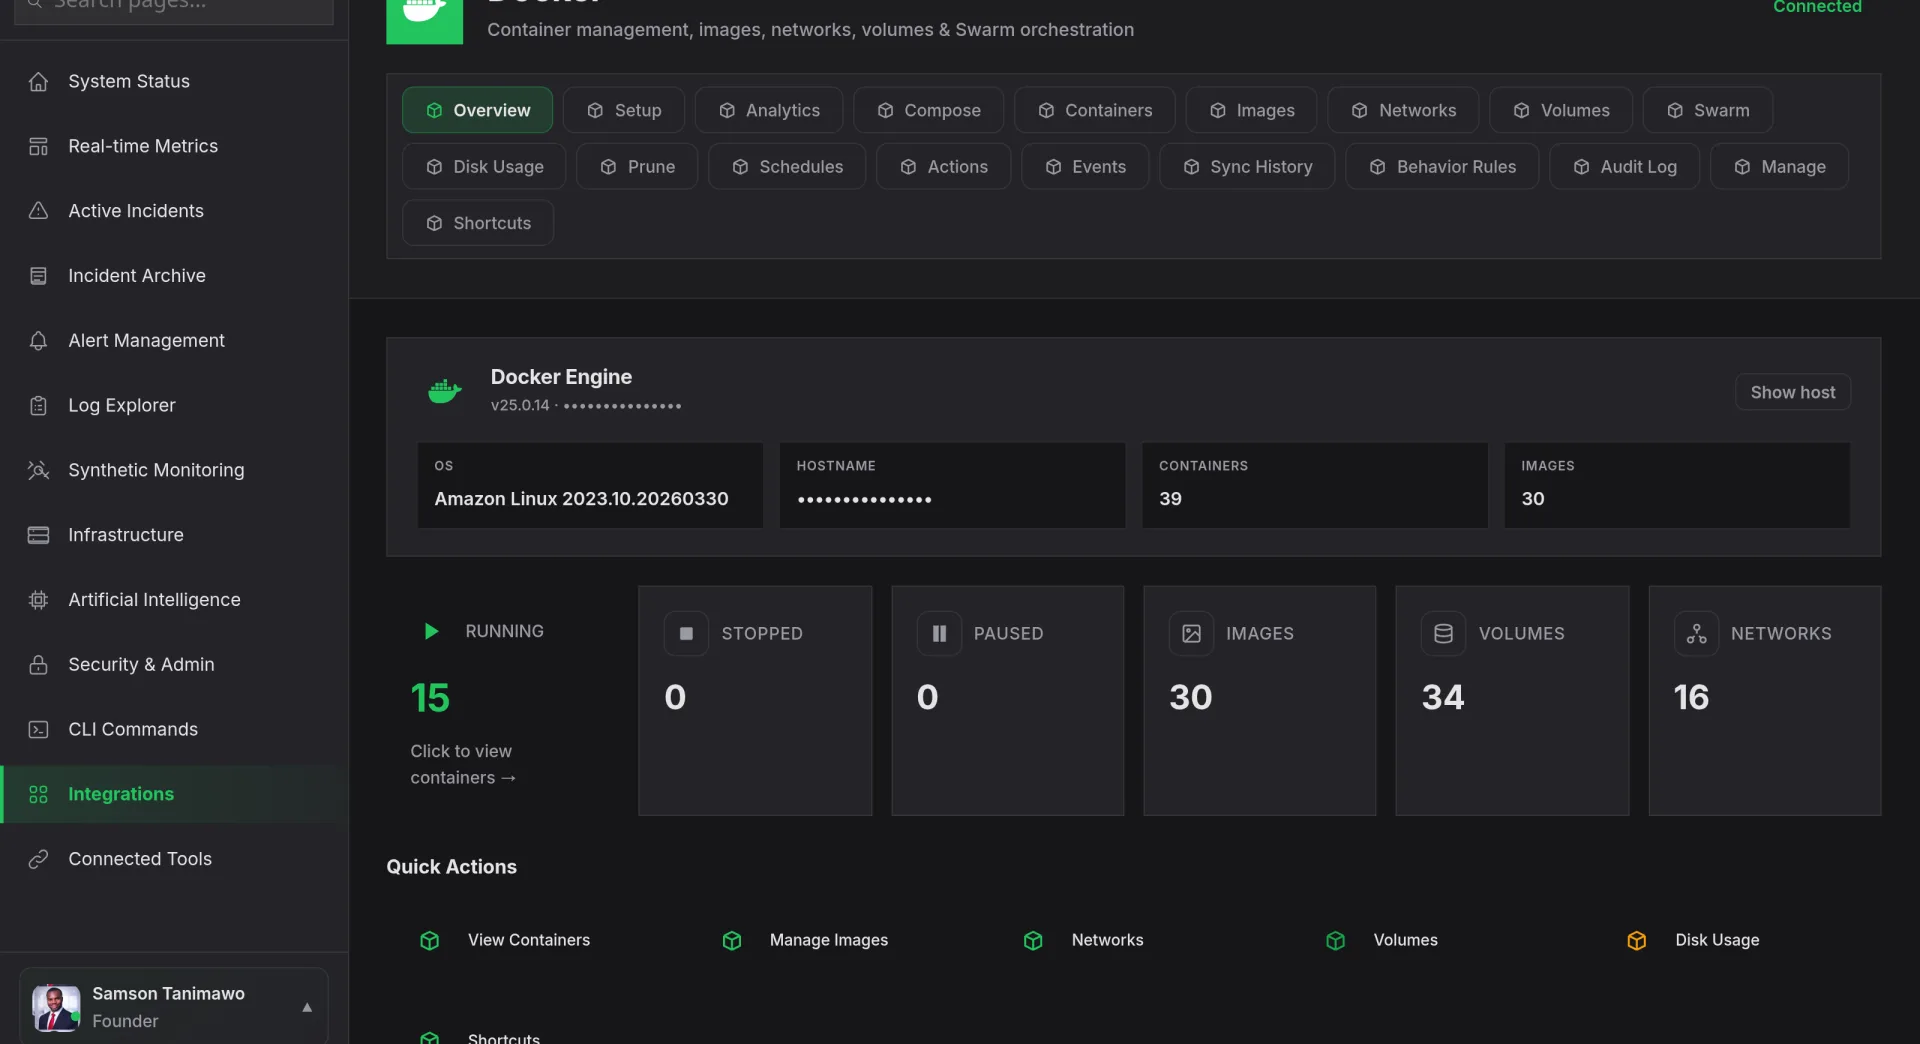The image size is (1920, 1044).
Task: Open the Networks tab
Action: pos(1403,110)
